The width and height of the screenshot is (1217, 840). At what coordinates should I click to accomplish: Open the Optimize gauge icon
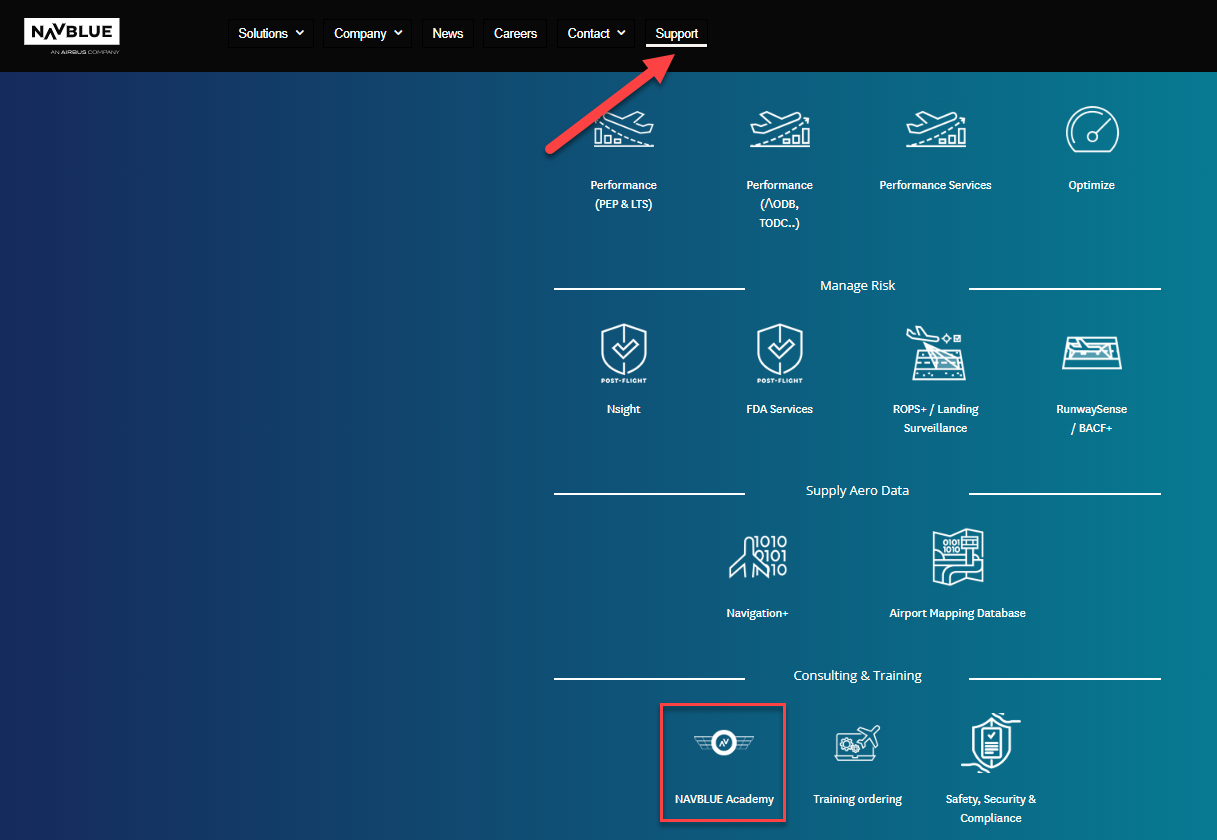point(1091,130)
